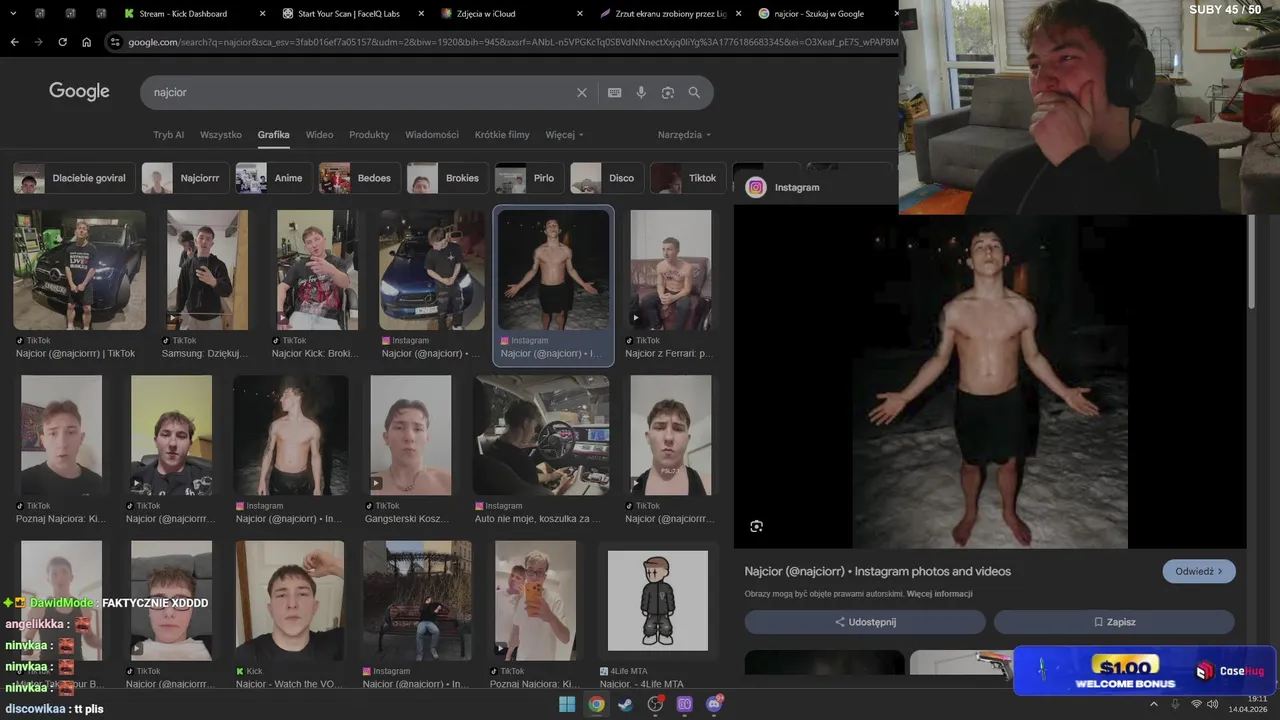
Task: Switch to Zdjęcia w iCloud browser tab
Action: click(511, 14)
